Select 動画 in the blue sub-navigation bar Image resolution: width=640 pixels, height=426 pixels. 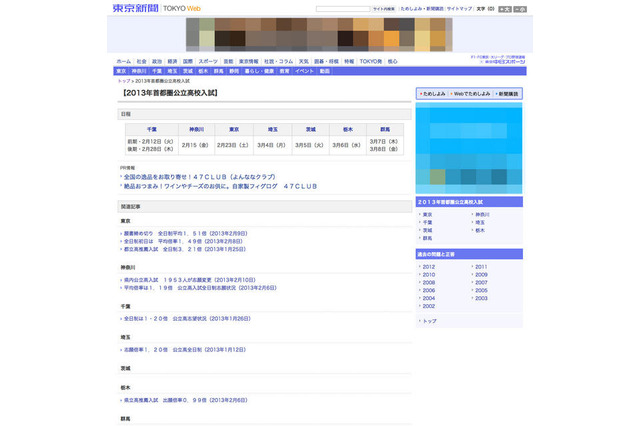point(324,71)
